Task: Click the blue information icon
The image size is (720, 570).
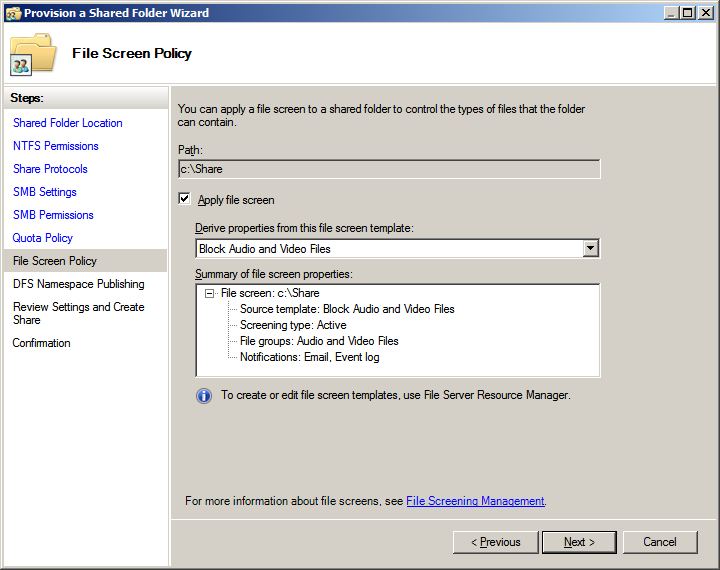Action: tap(204, 395)
